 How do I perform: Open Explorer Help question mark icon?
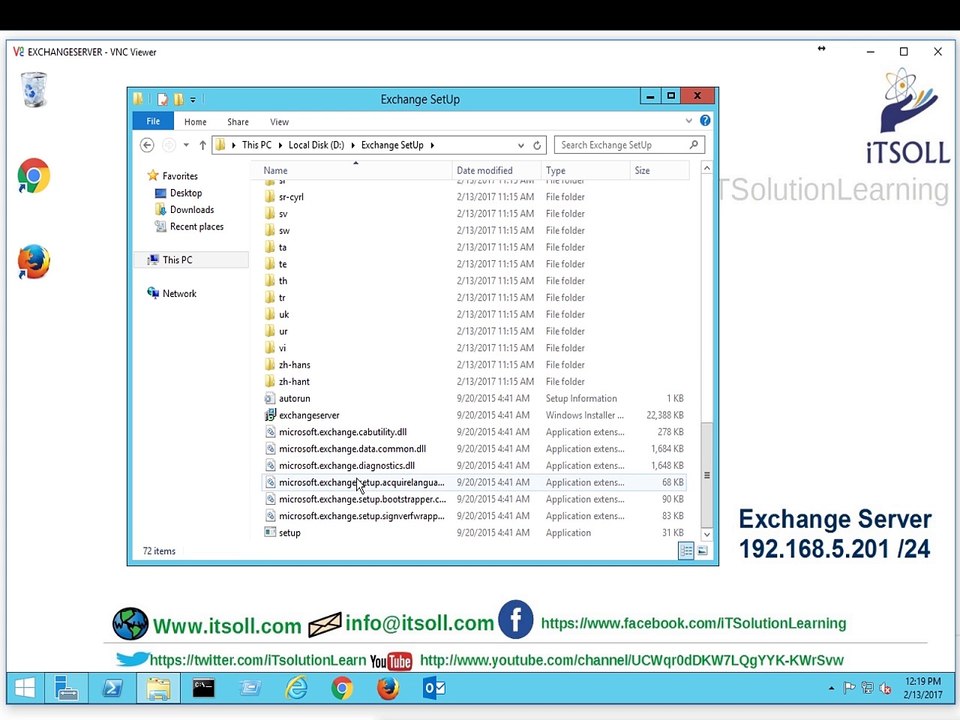click(x=705, y=121)
